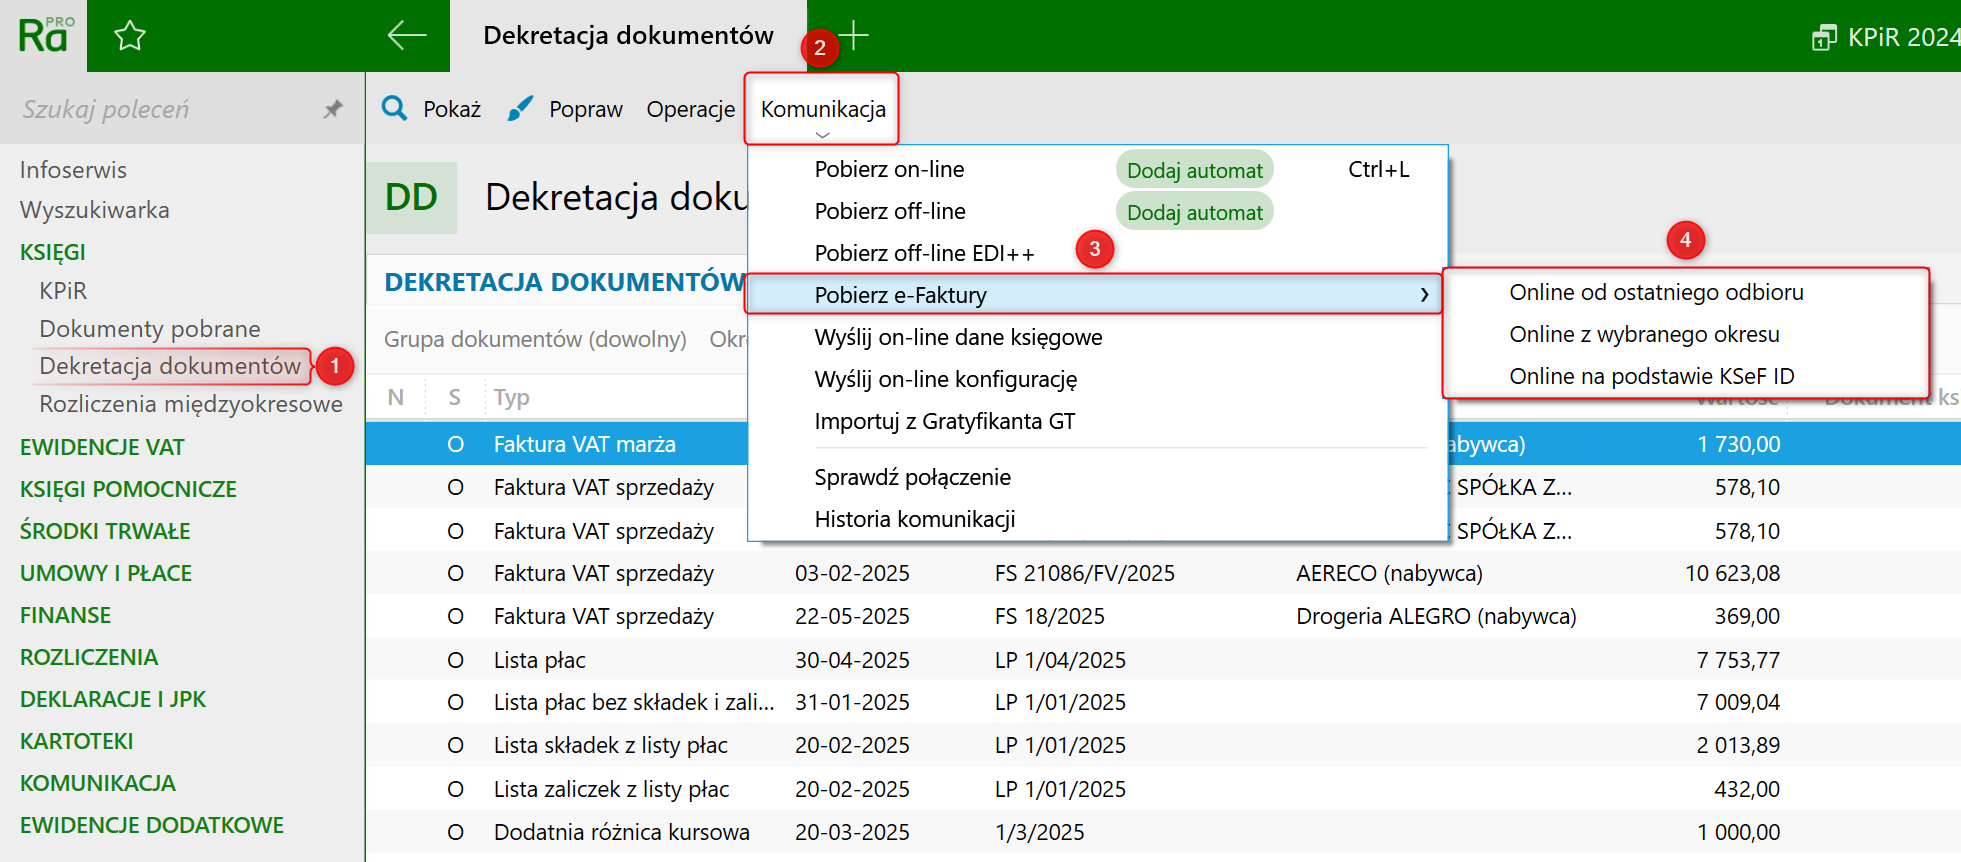Image resolution: width=1961 pixels, height=862 pixels.
Task: Click the DD module badge
Action: (x=412, y=197)
